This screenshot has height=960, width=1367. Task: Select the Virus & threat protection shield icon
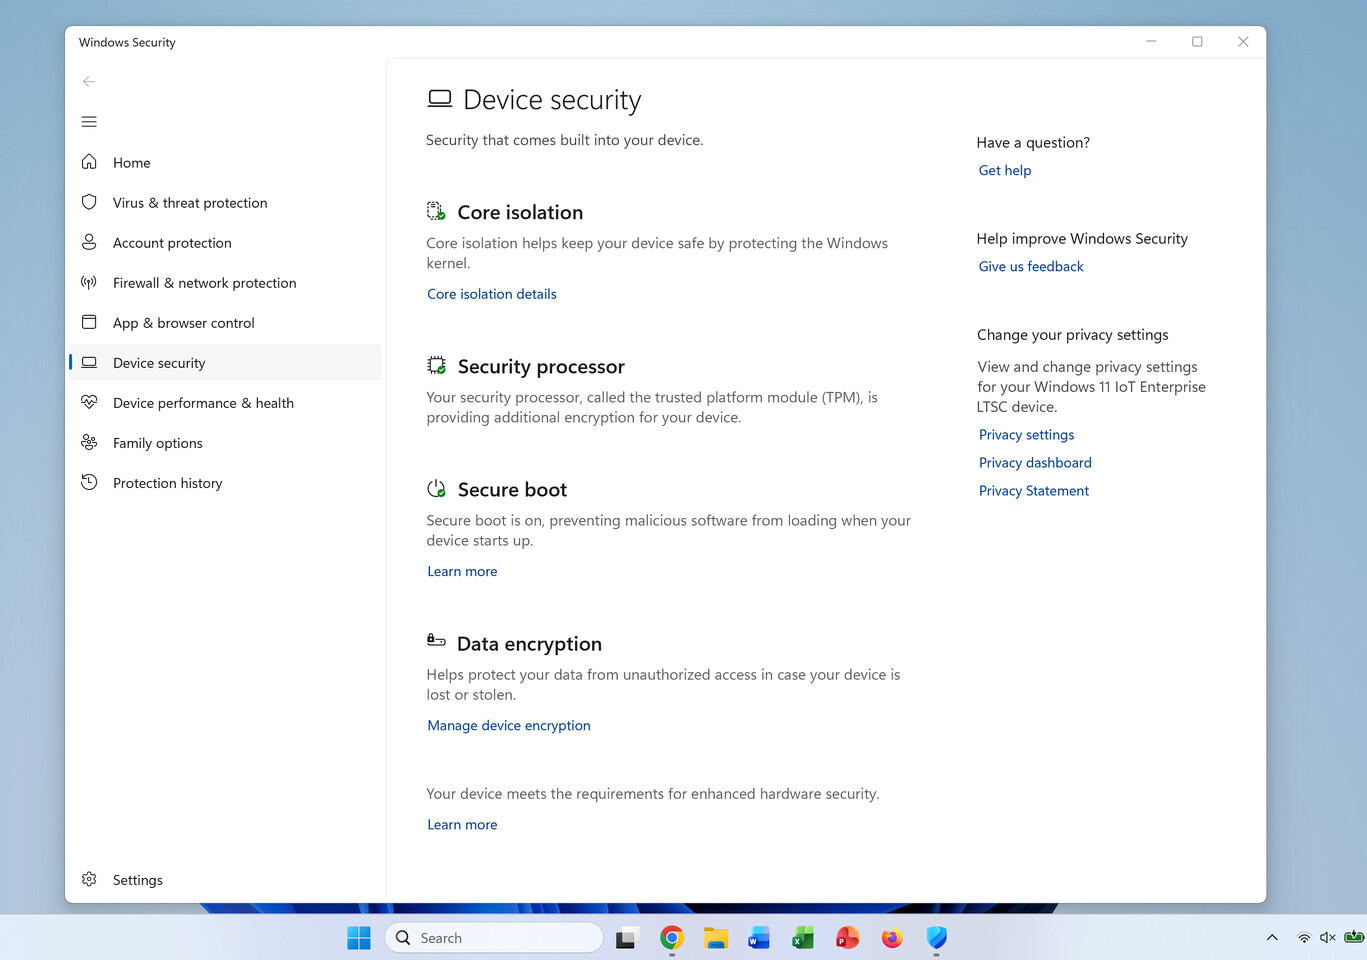[89, 202]
